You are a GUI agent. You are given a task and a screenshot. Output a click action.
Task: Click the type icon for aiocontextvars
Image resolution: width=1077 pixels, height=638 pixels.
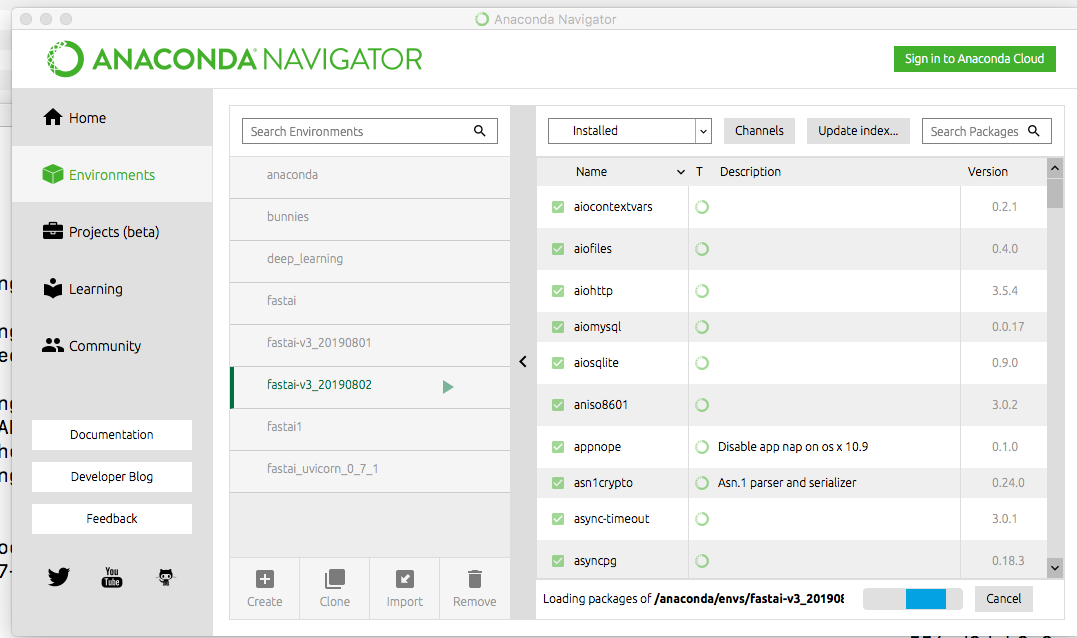(701, 207)
